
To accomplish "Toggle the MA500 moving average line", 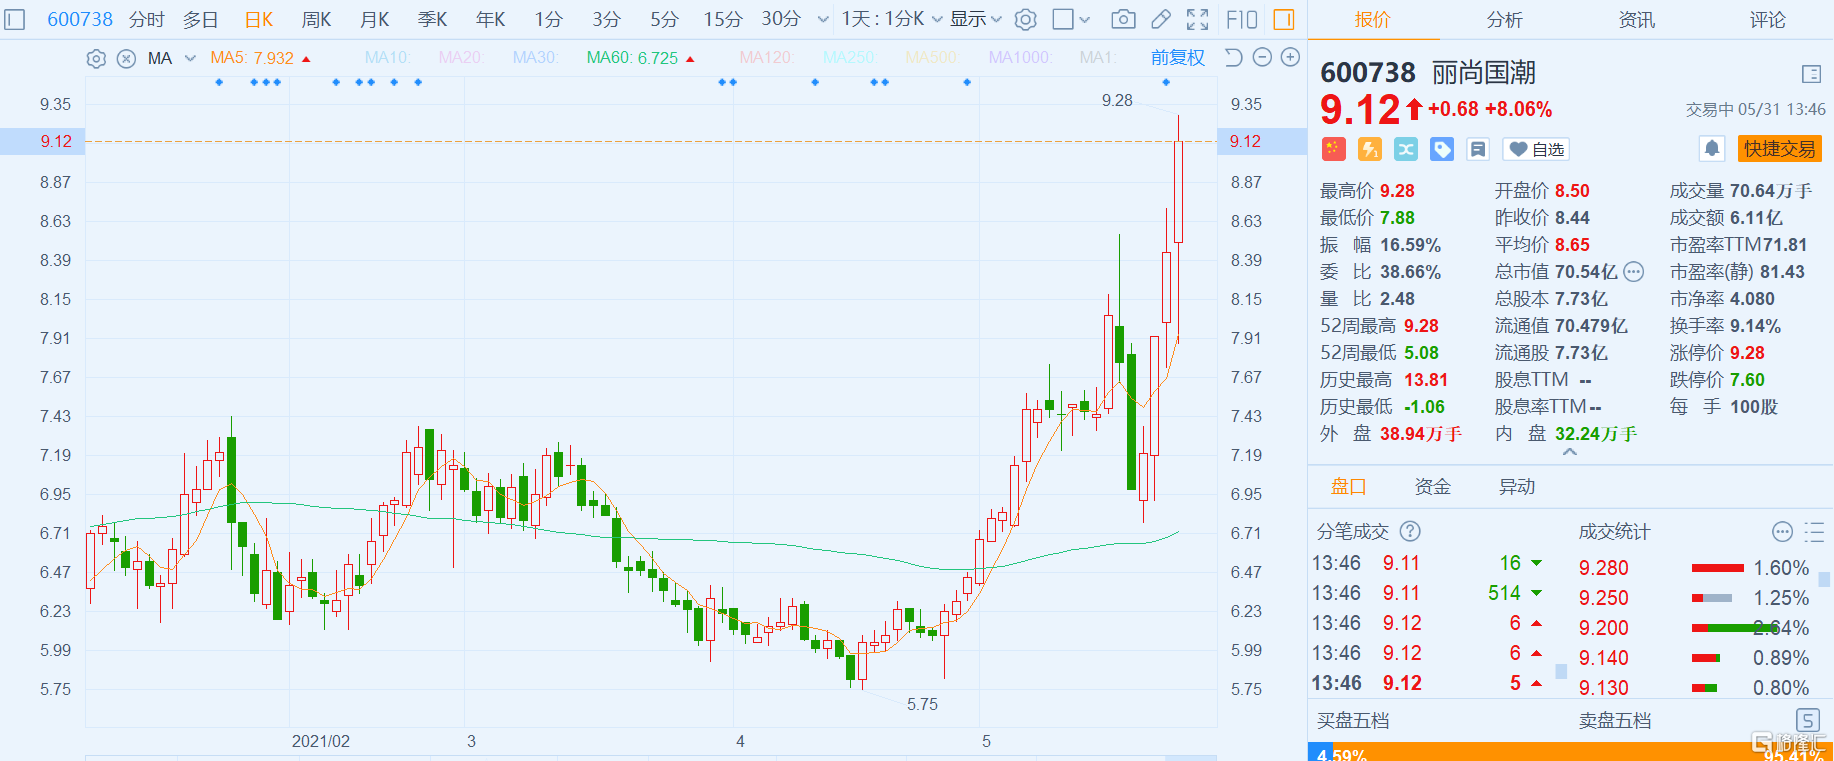I will click(x=932, y=58).
